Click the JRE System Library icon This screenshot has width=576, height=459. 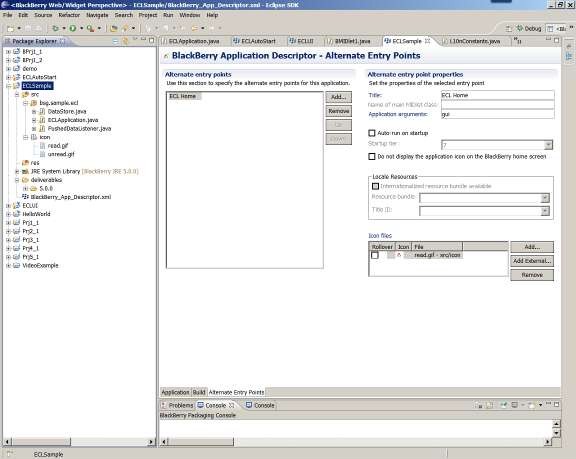25,171
